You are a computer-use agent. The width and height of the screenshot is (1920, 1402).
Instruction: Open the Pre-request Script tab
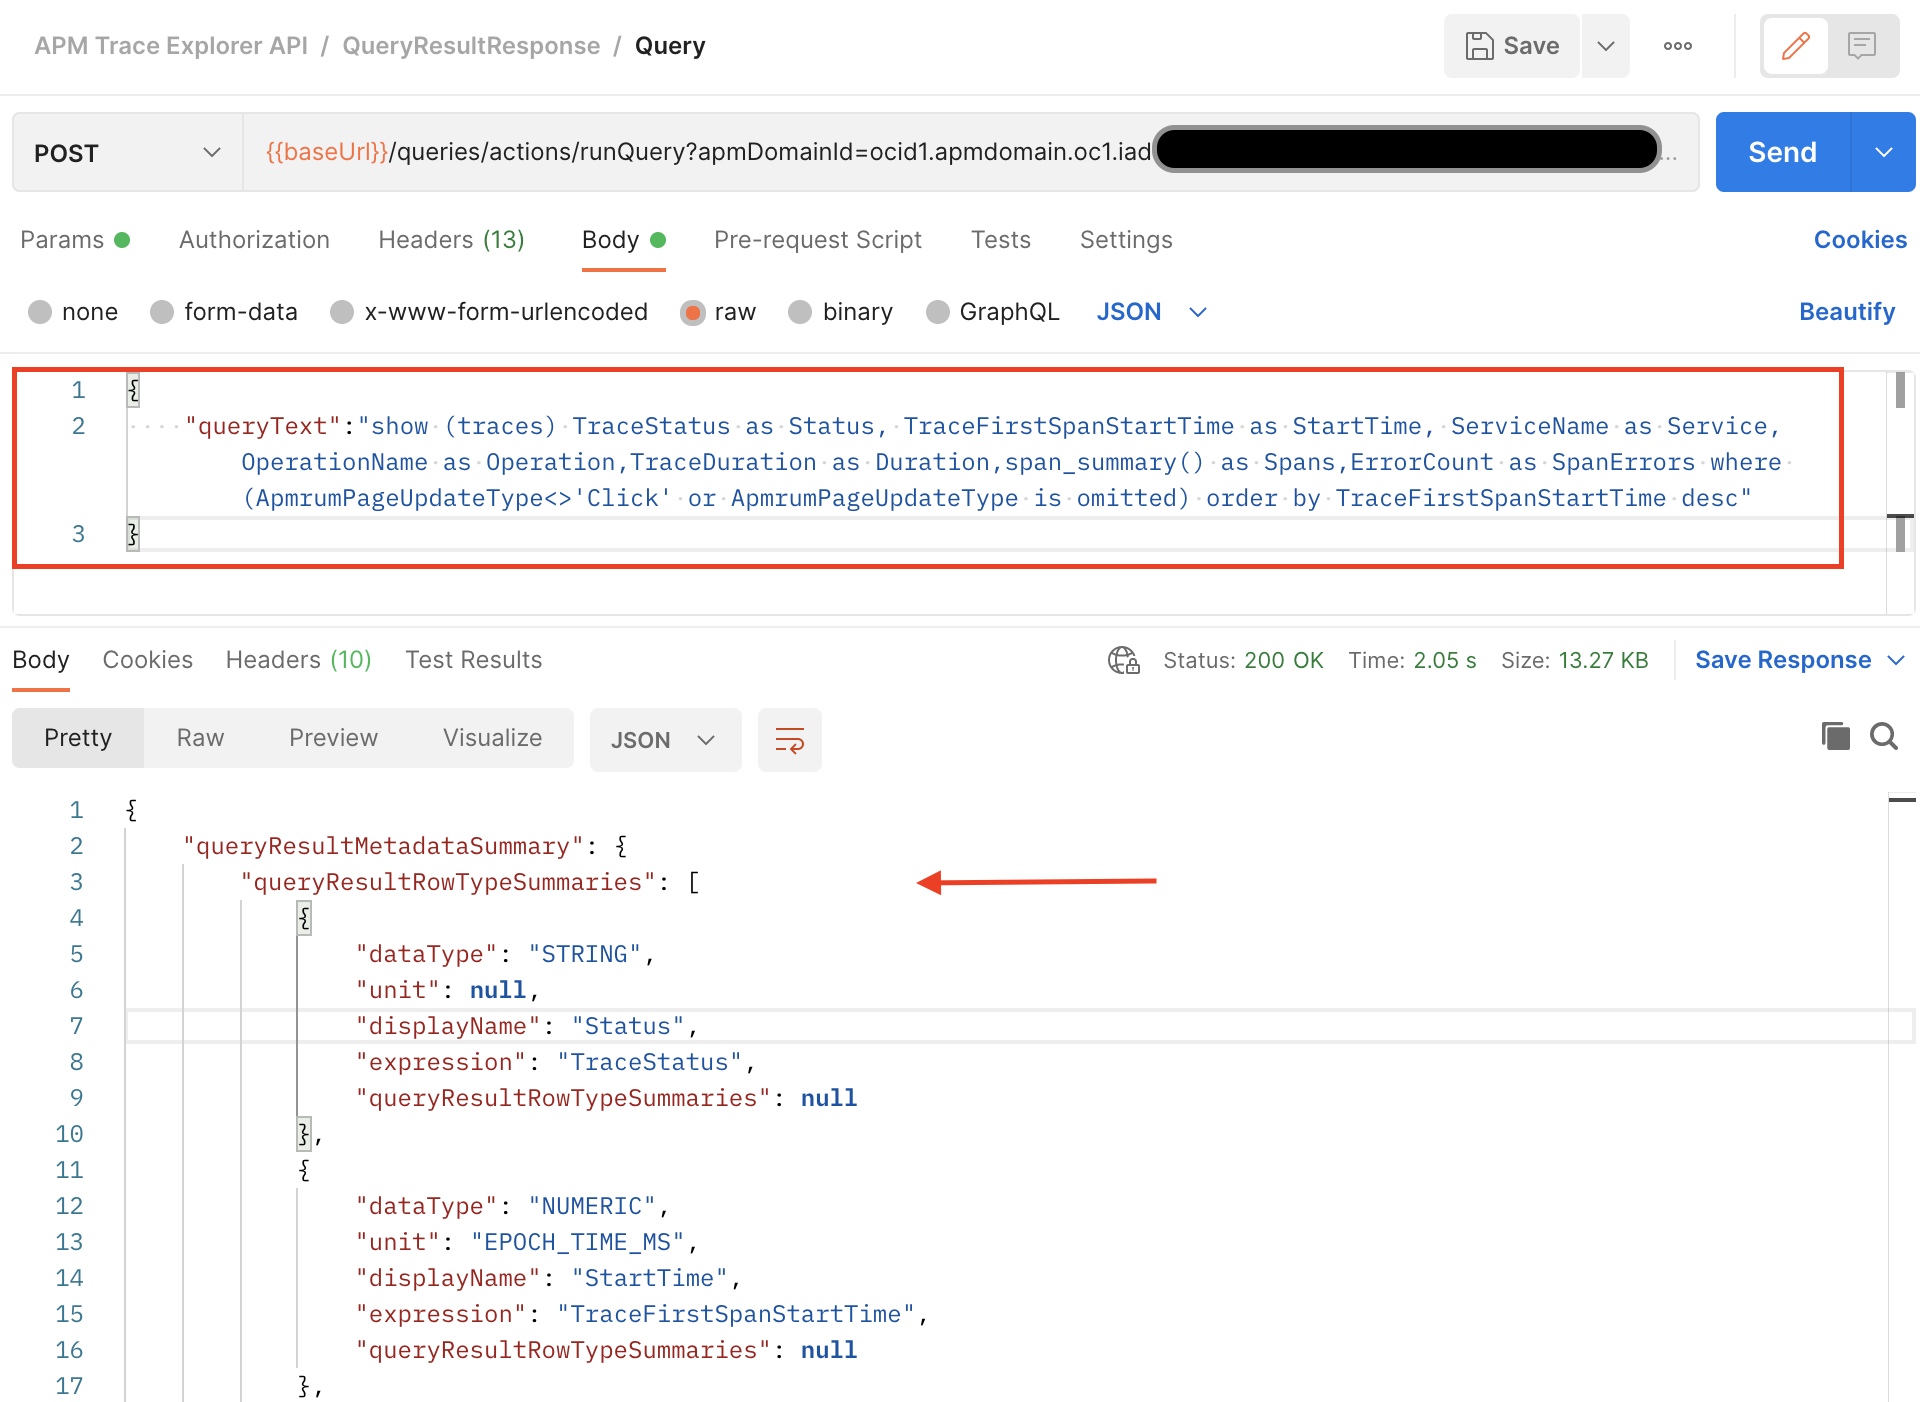[x=817, y=240]
